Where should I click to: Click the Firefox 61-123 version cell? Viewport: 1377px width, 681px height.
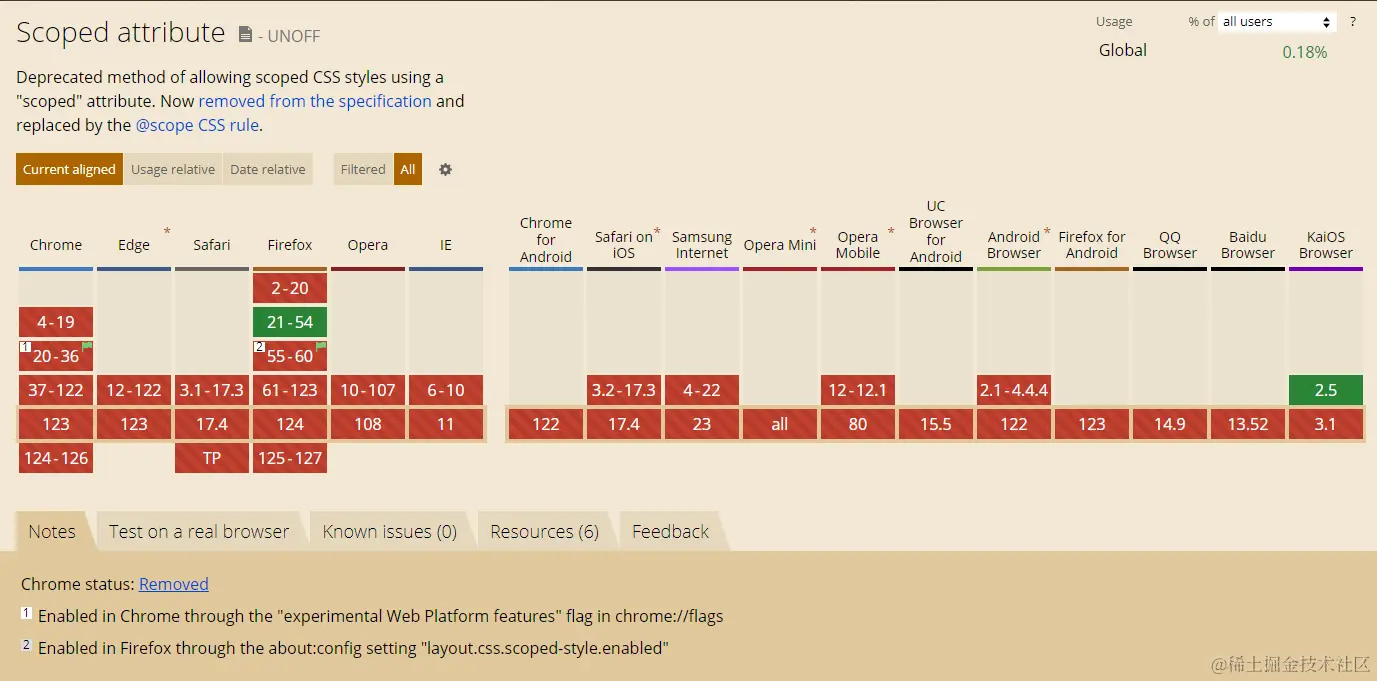click(x=290, y=390)
